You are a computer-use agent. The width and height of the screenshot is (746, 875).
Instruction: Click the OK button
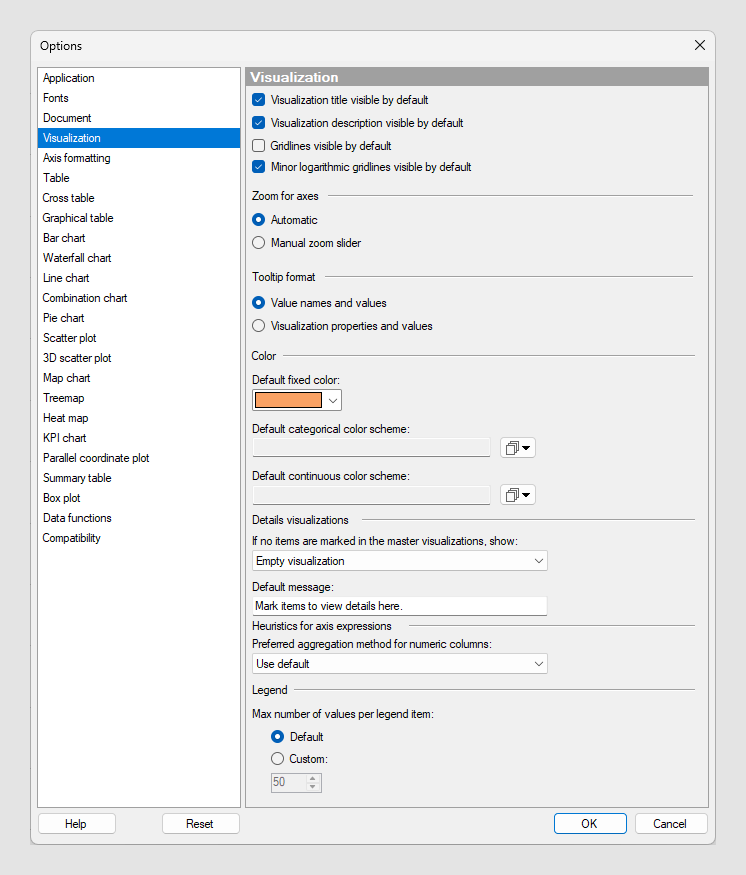pyautogui.click(x=590, y=824)
